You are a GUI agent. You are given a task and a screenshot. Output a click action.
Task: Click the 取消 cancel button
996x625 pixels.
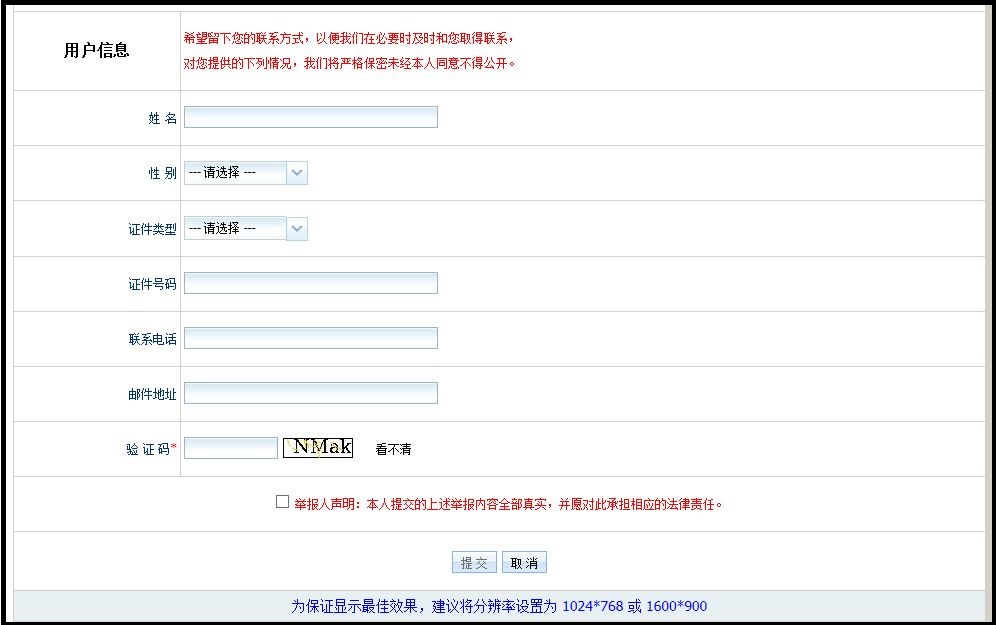pos(524,561)
